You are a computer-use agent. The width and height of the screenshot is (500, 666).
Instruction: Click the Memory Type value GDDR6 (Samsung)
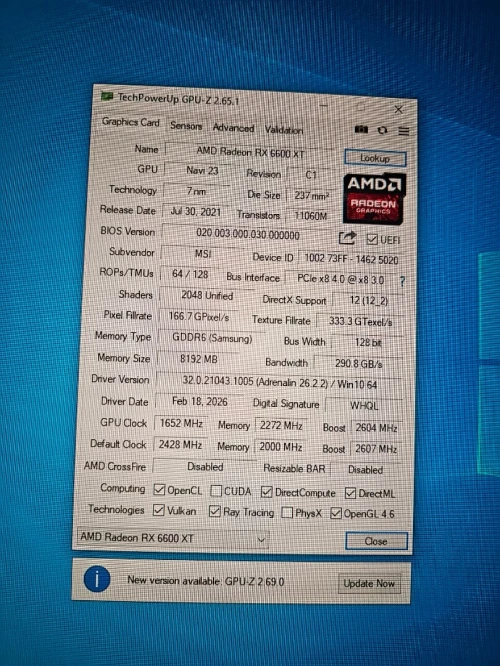212,338
